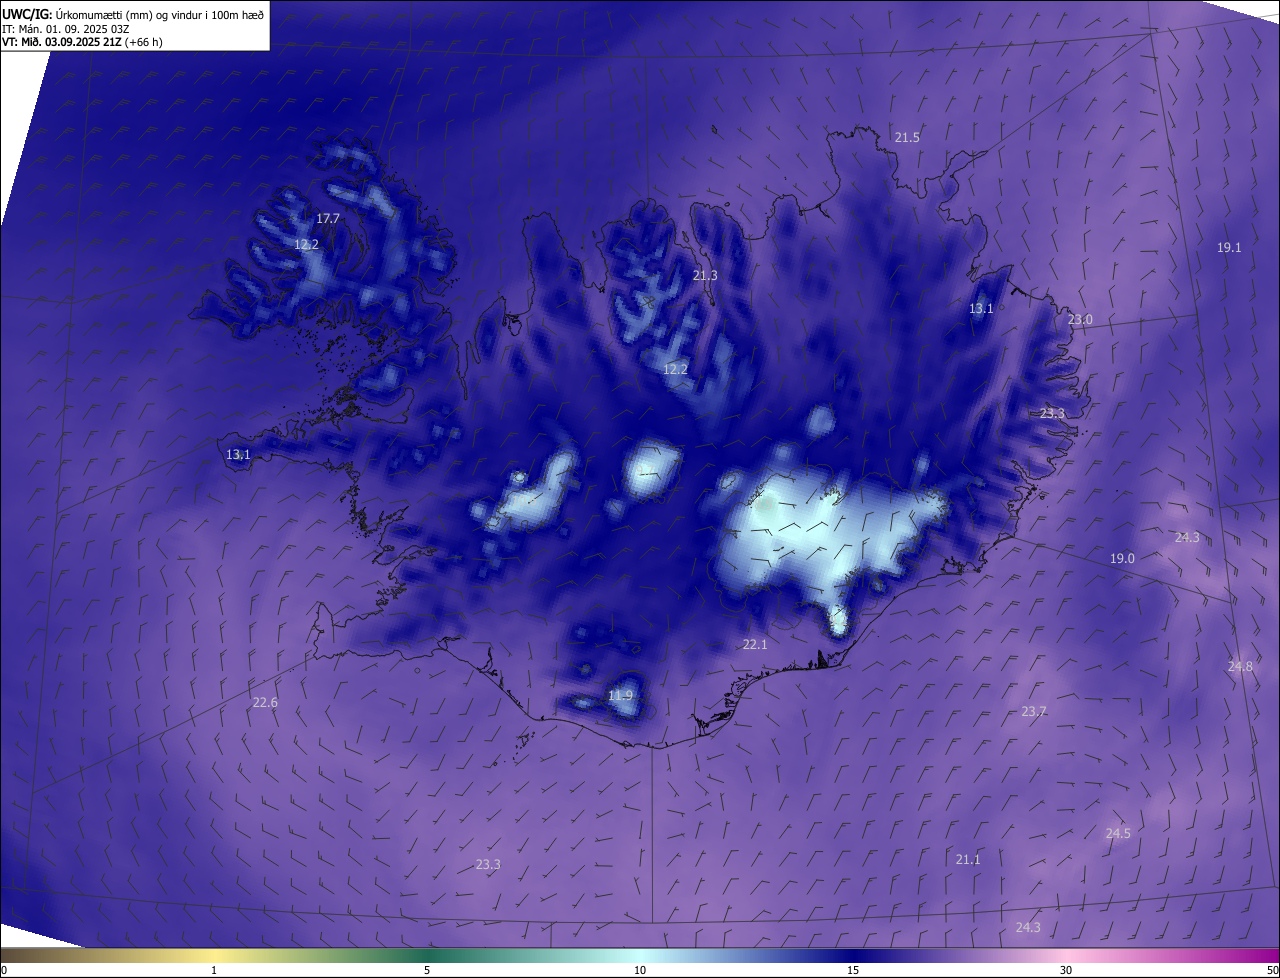The height and width of the screenshot is (978, 1280).
Task: Click the precipitation value 23.0
Action: click(x=1080, y=319)
